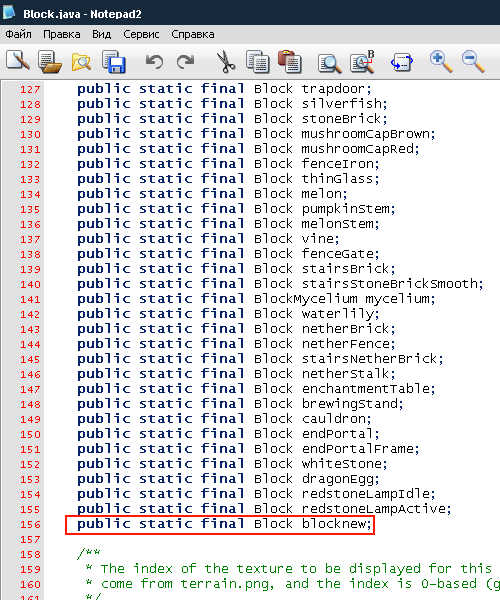This screenshot has height=600, width=500.
Task: Click the word trapdoor on line 127
Action: point(334,89)
